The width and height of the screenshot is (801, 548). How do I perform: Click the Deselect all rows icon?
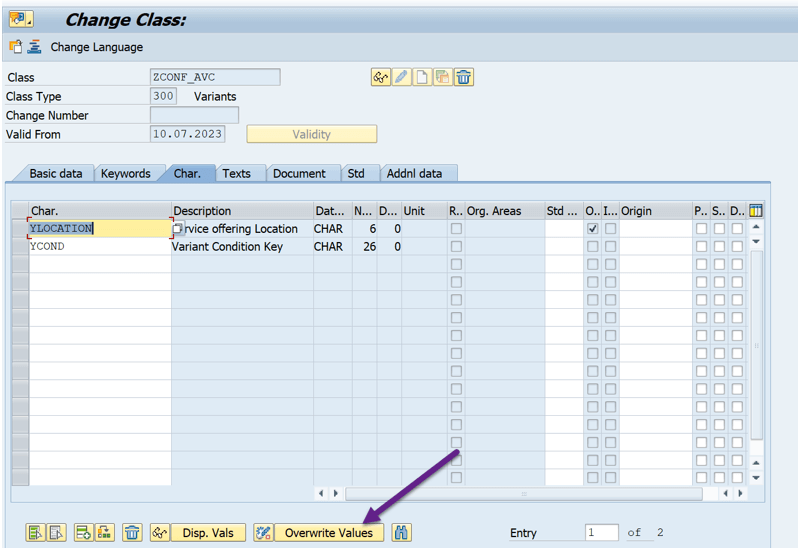pos(56,533)
